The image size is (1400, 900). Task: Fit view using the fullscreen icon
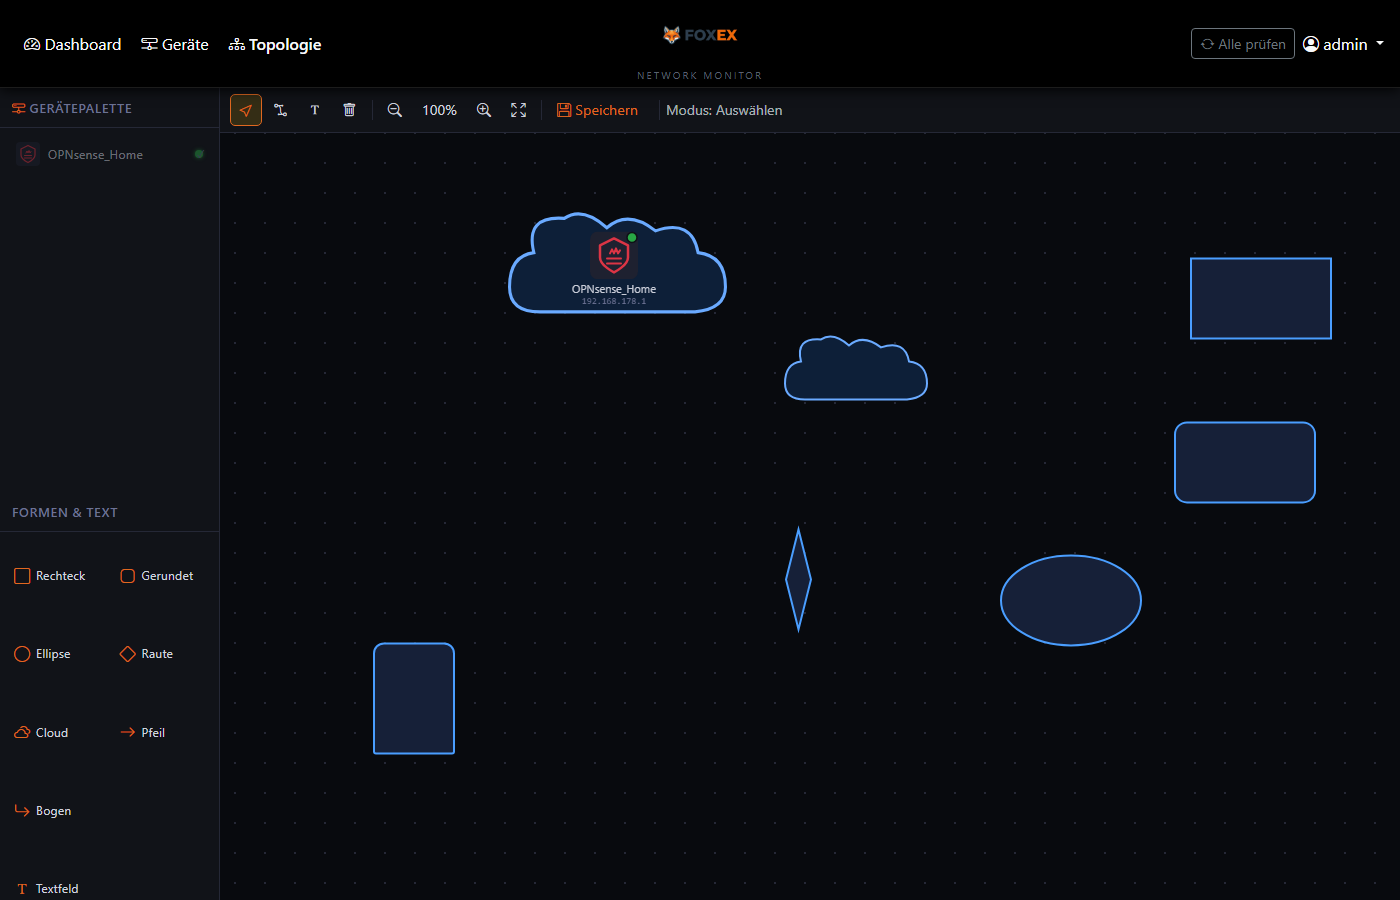point(518,110)
